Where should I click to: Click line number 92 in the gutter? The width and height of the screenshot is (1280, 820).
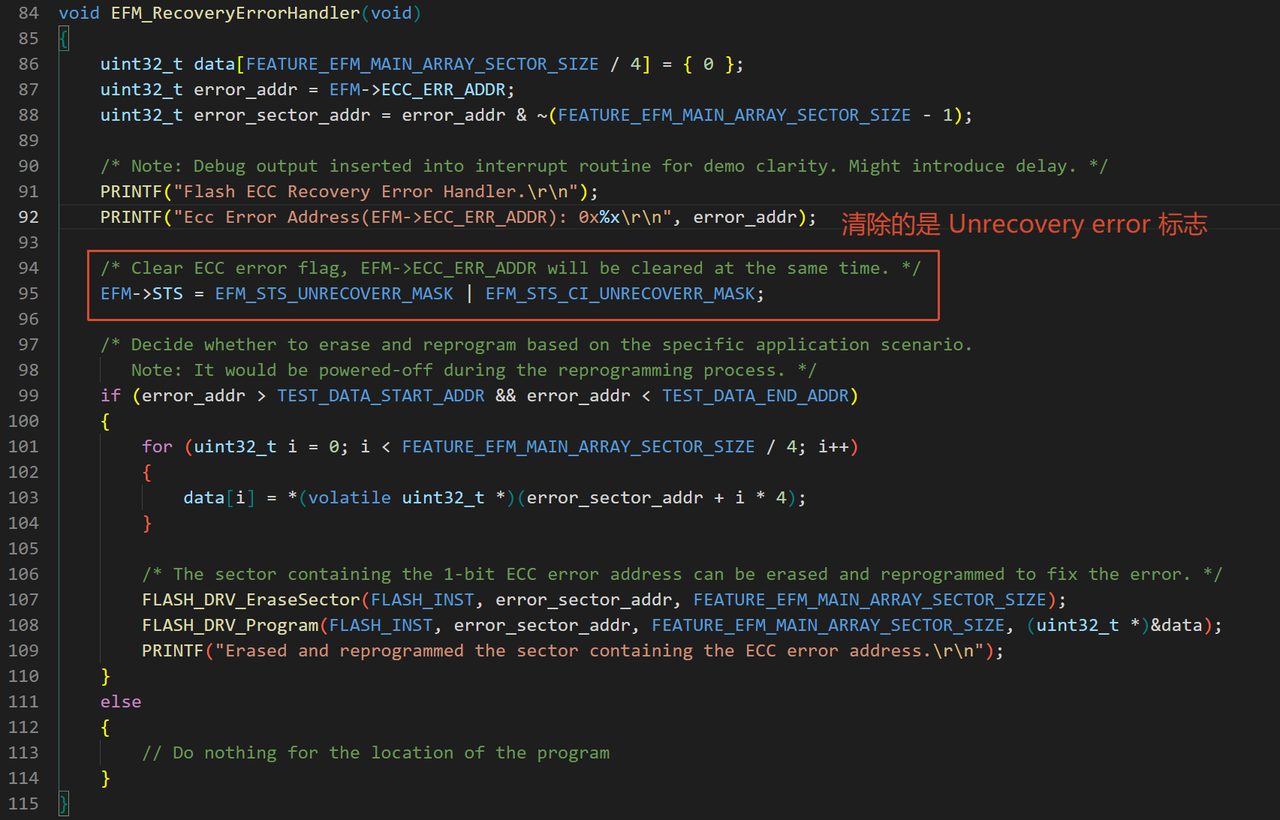[x=29, y=217]
